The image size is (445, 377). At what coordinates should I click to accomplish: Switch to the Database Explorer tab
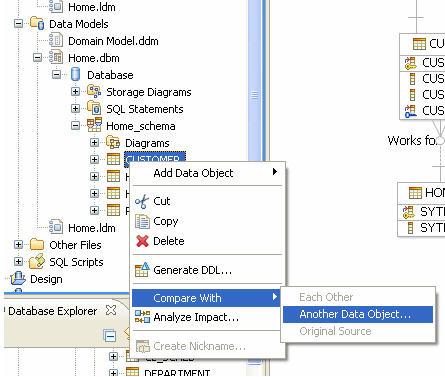(x=53, y=311)
